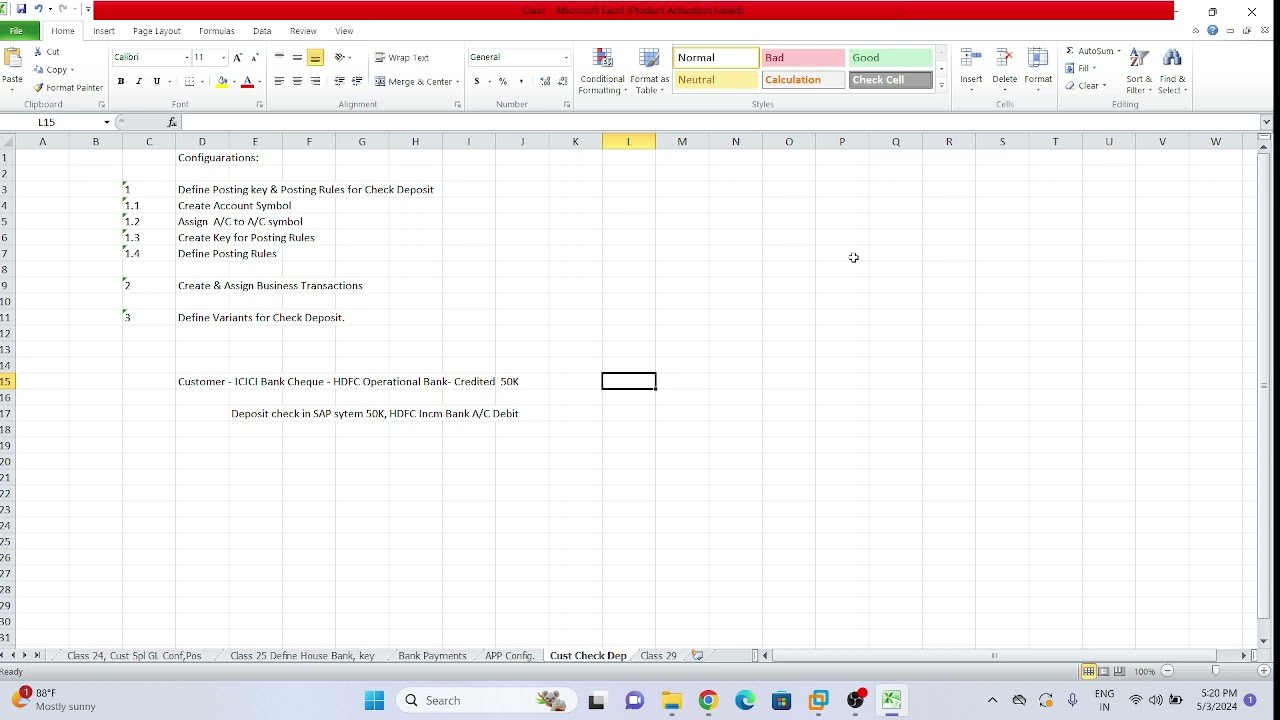Select column L header

pyautogui.click(x=629, y=142)
